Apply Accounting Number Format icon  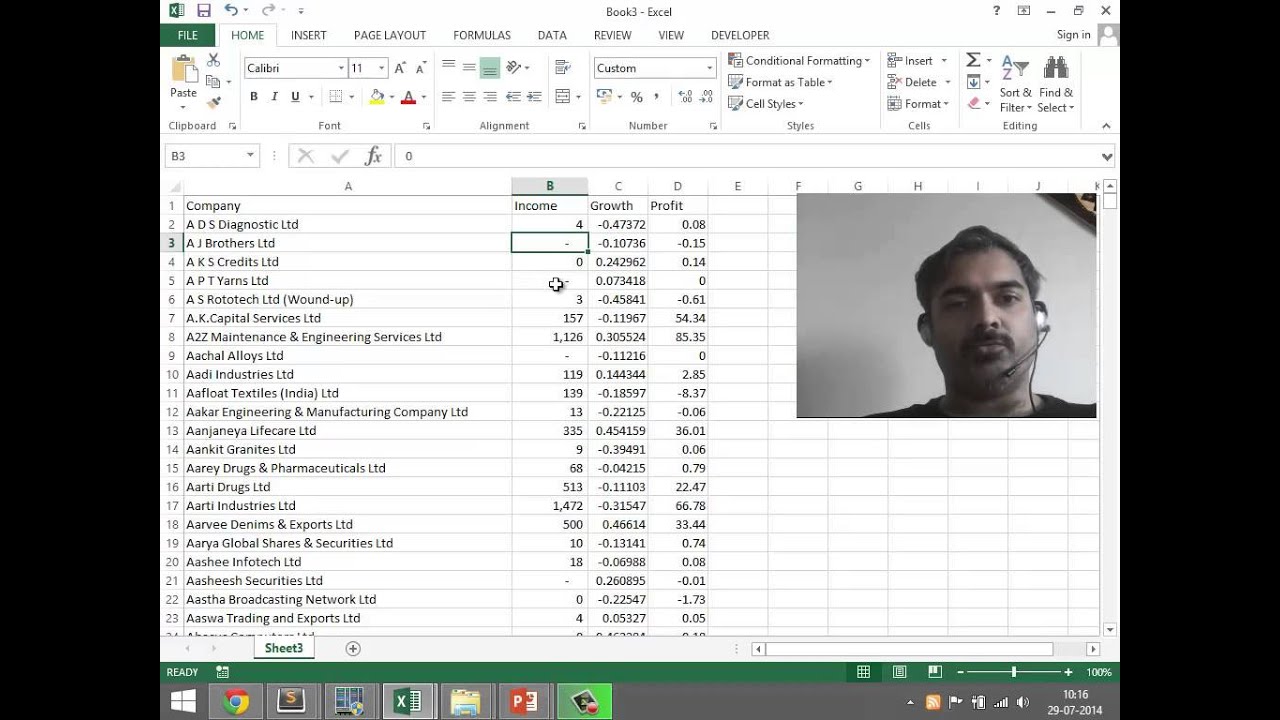click(x=603, y=97)
